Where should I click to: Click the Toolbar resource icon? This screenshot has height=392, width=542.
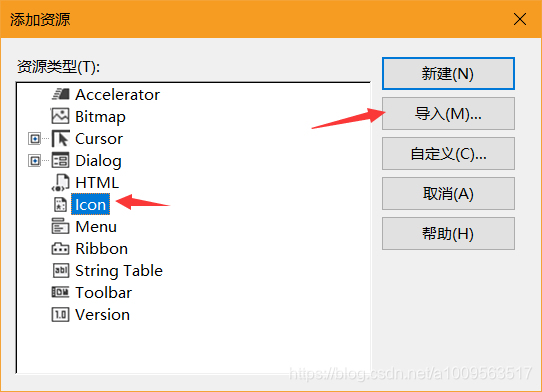point(60,292)
